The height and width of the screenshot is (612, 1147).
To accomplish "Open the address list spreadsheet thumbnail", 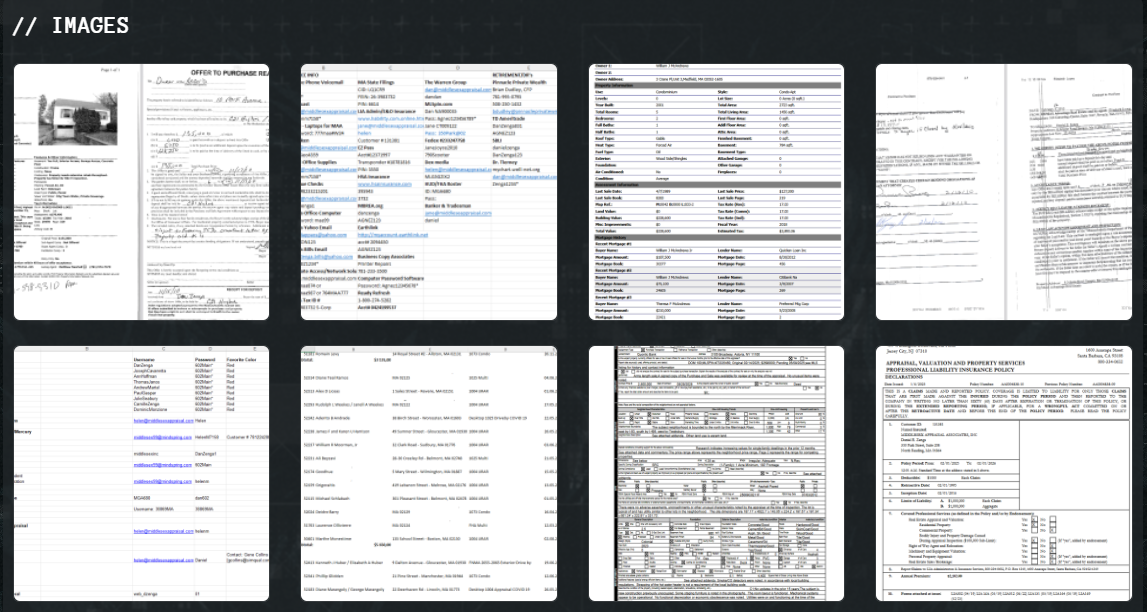I will 429,474.
